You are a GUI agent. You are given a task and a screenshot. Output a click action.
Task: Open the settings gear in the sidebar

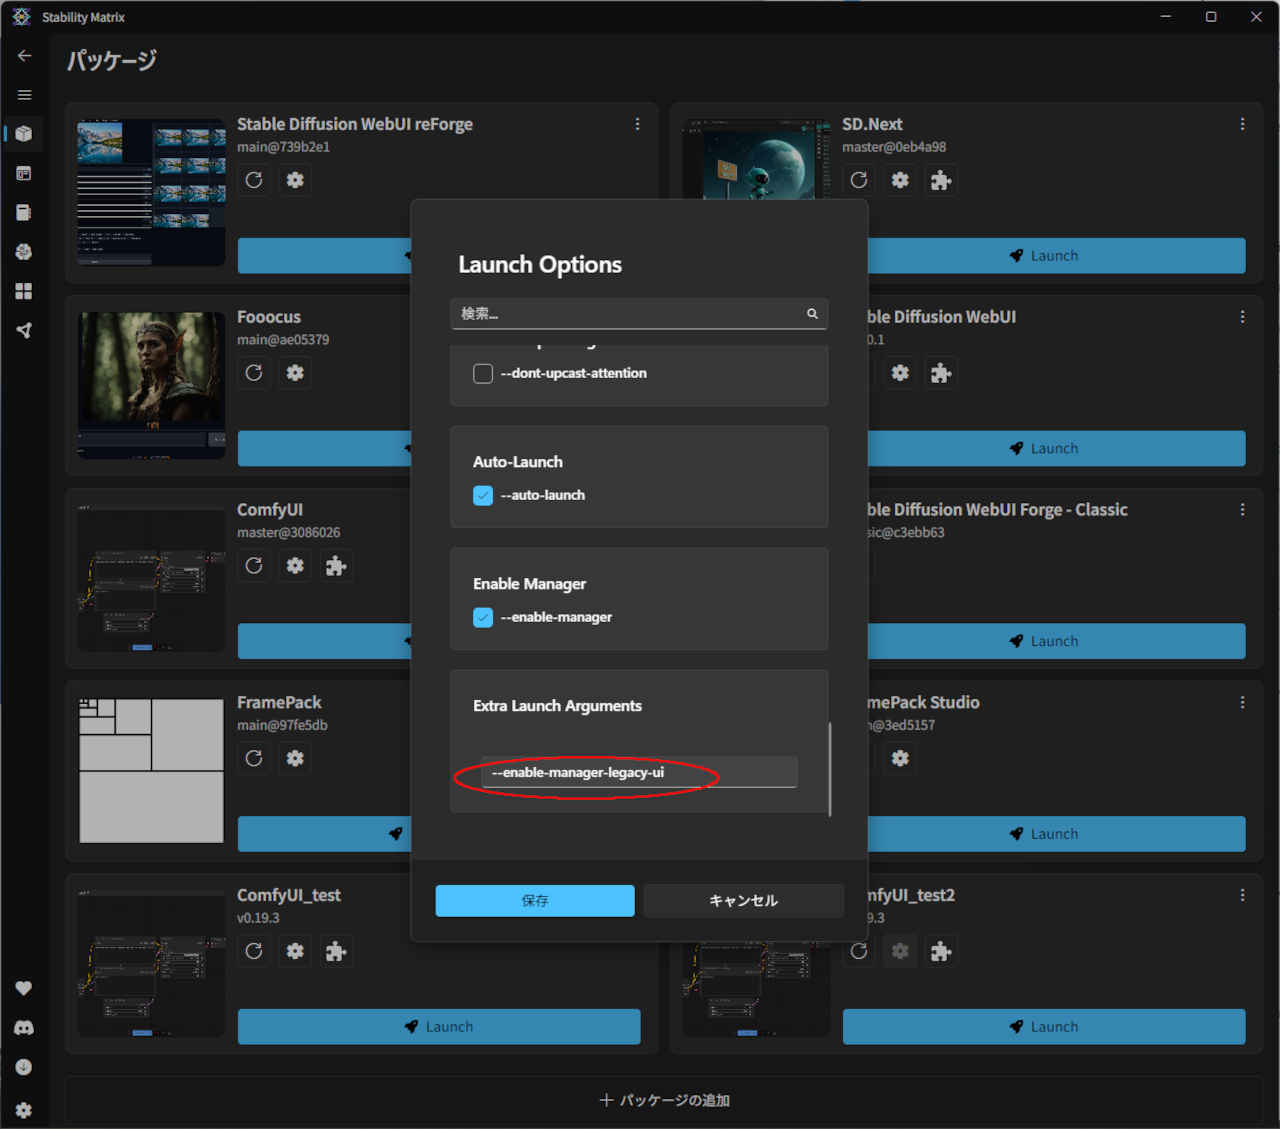pyautogui.click(x=24, y=1110)
